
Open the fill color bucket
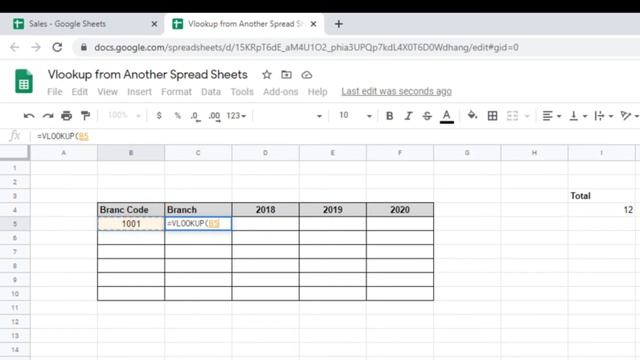pyautogui.click(x=472, y=116)
